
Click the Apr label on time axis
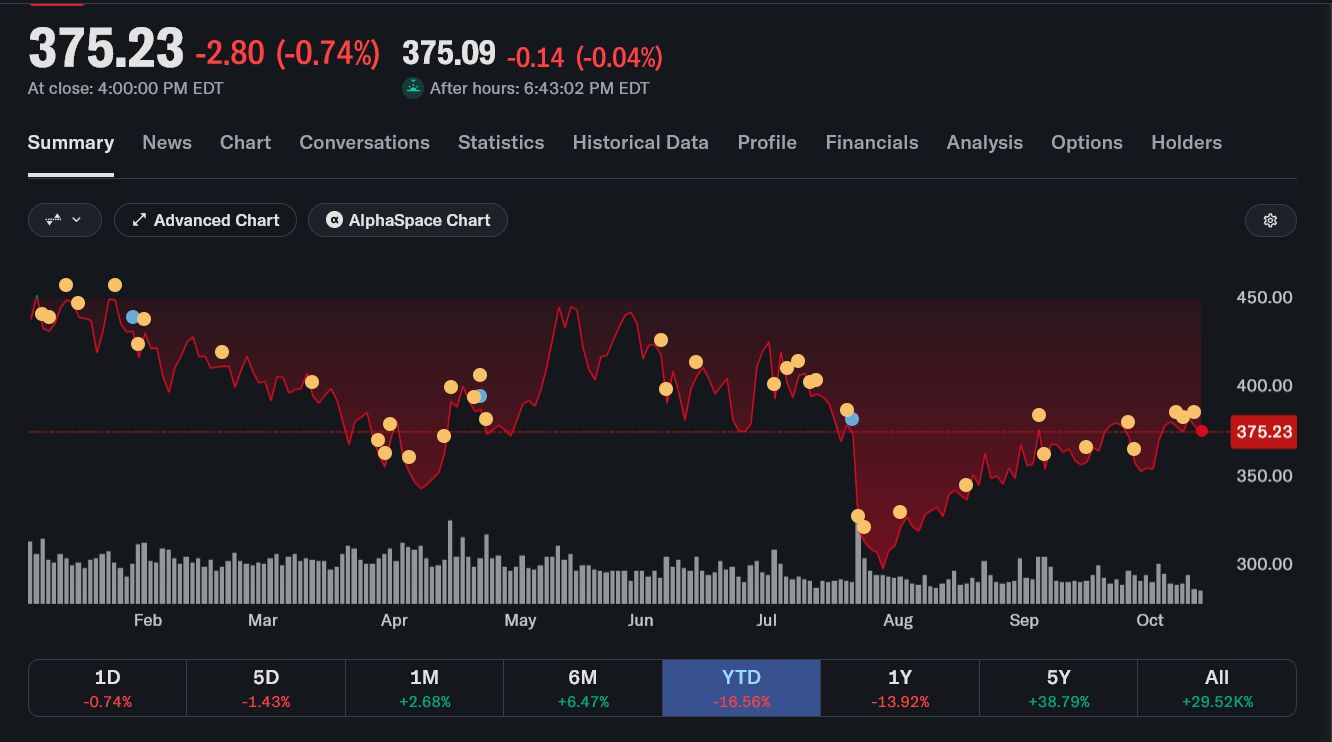[394, 620]
